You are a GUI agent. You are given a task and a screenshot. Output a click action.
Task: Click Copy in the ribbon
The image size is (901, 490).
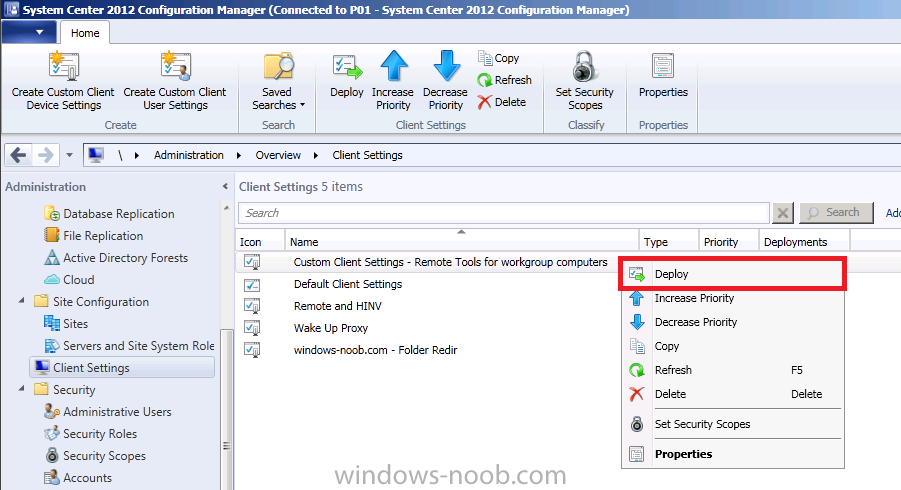pyautogui.click(x=498, y=58)
